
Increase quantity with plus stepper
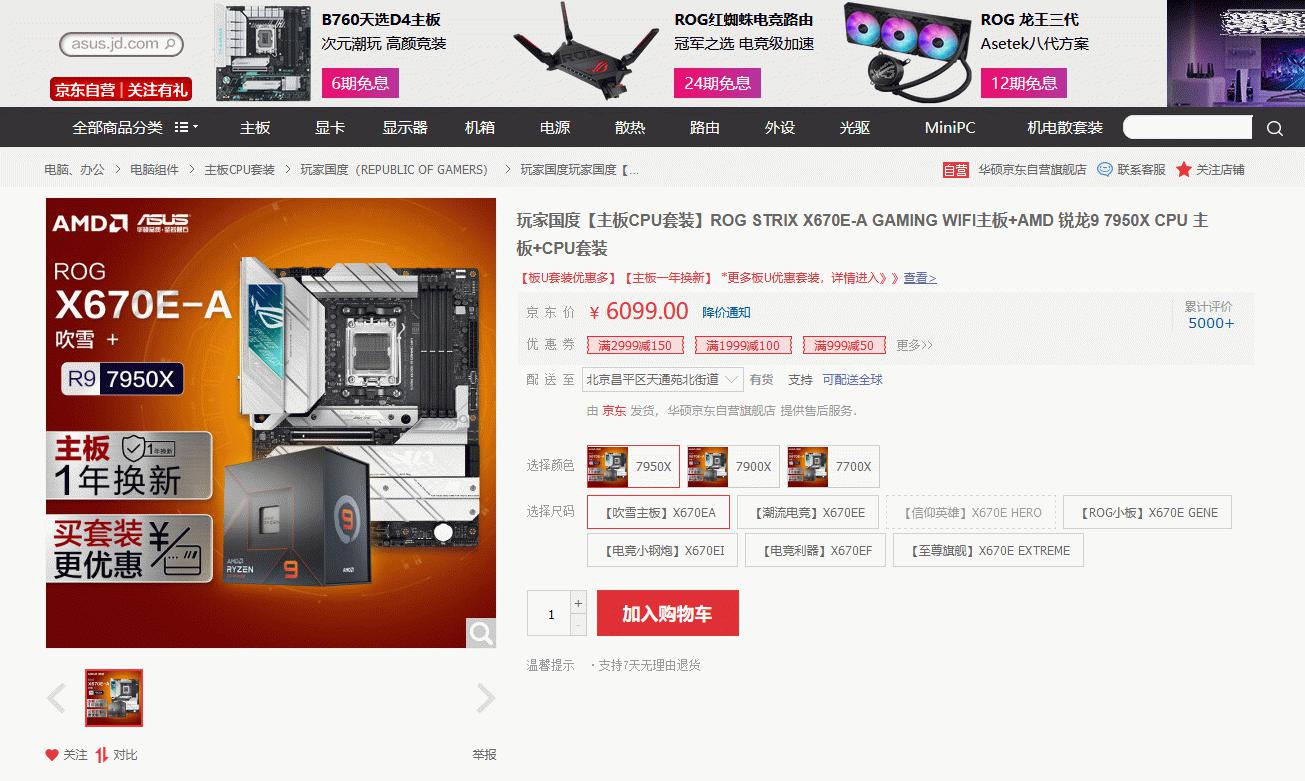pos(578,602)
